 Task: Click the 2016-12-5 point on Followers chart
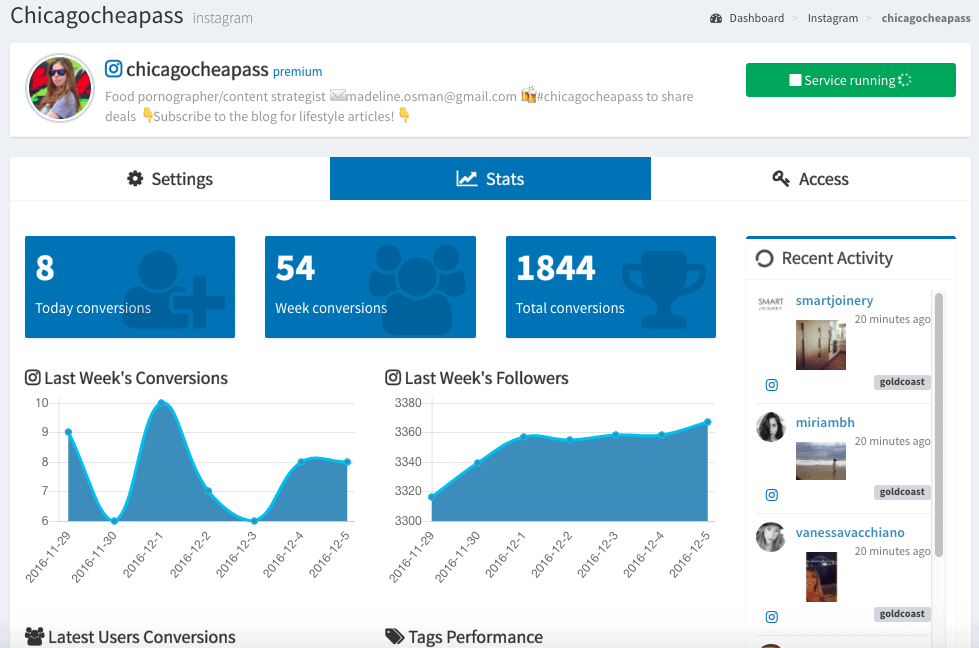pos(707,422)
